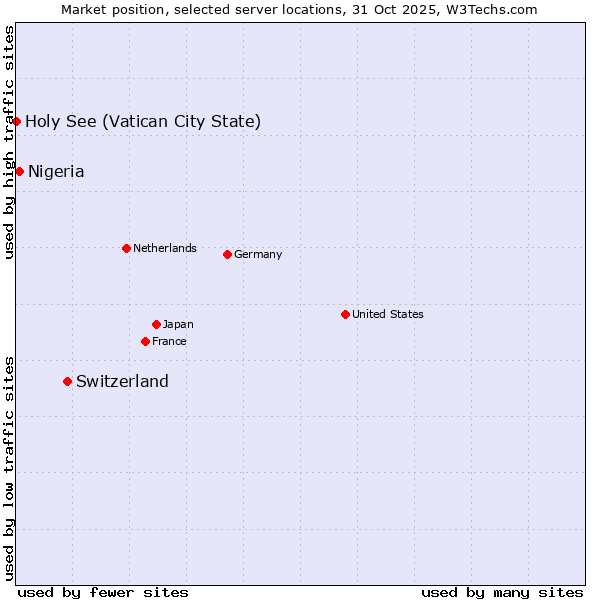Pick the Japan data point marker

click(x=156, y=324)
